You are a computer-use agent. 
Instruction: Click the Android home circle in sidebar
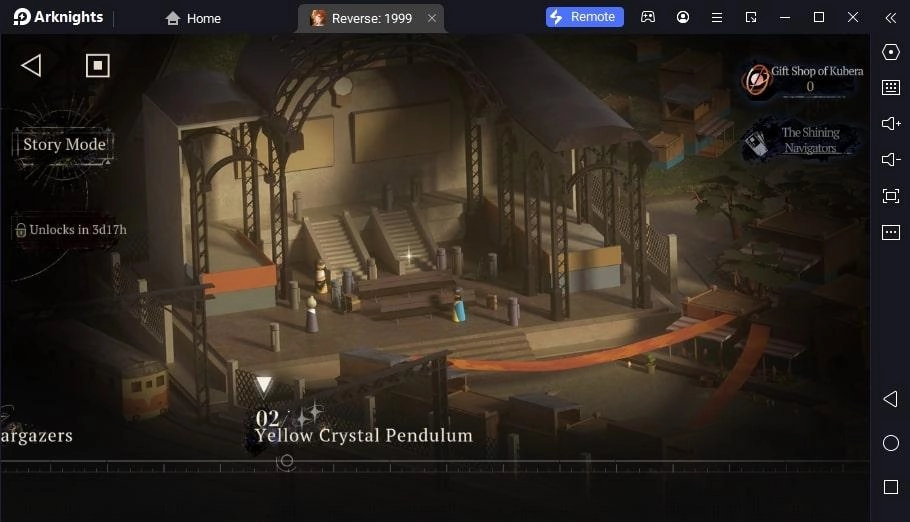coord(891,443)
